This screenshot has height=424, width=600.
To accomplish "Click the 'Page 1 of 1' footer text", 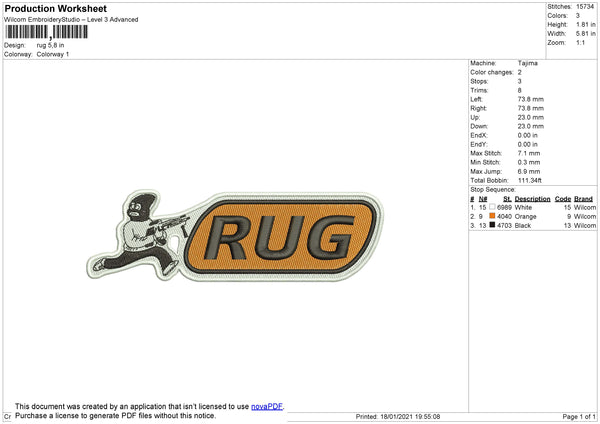I will (x=579, y=417).
